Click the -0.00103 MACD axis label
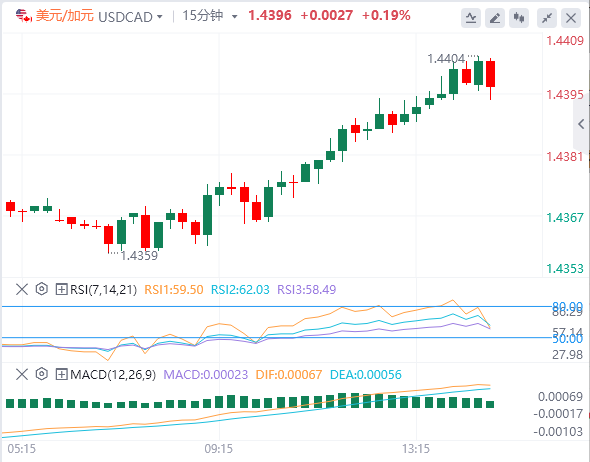Viewport: 590px width, 462px height. (x=558, y=432)
